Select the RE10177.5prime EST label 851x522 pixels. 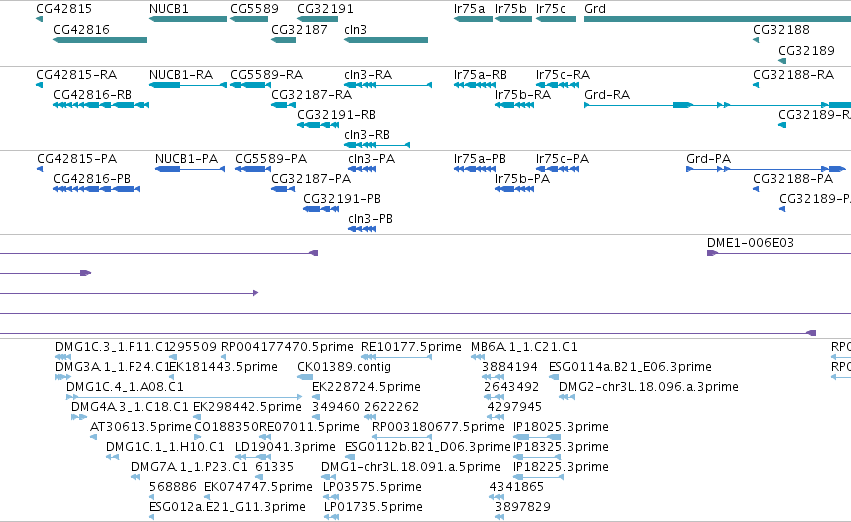411,346
